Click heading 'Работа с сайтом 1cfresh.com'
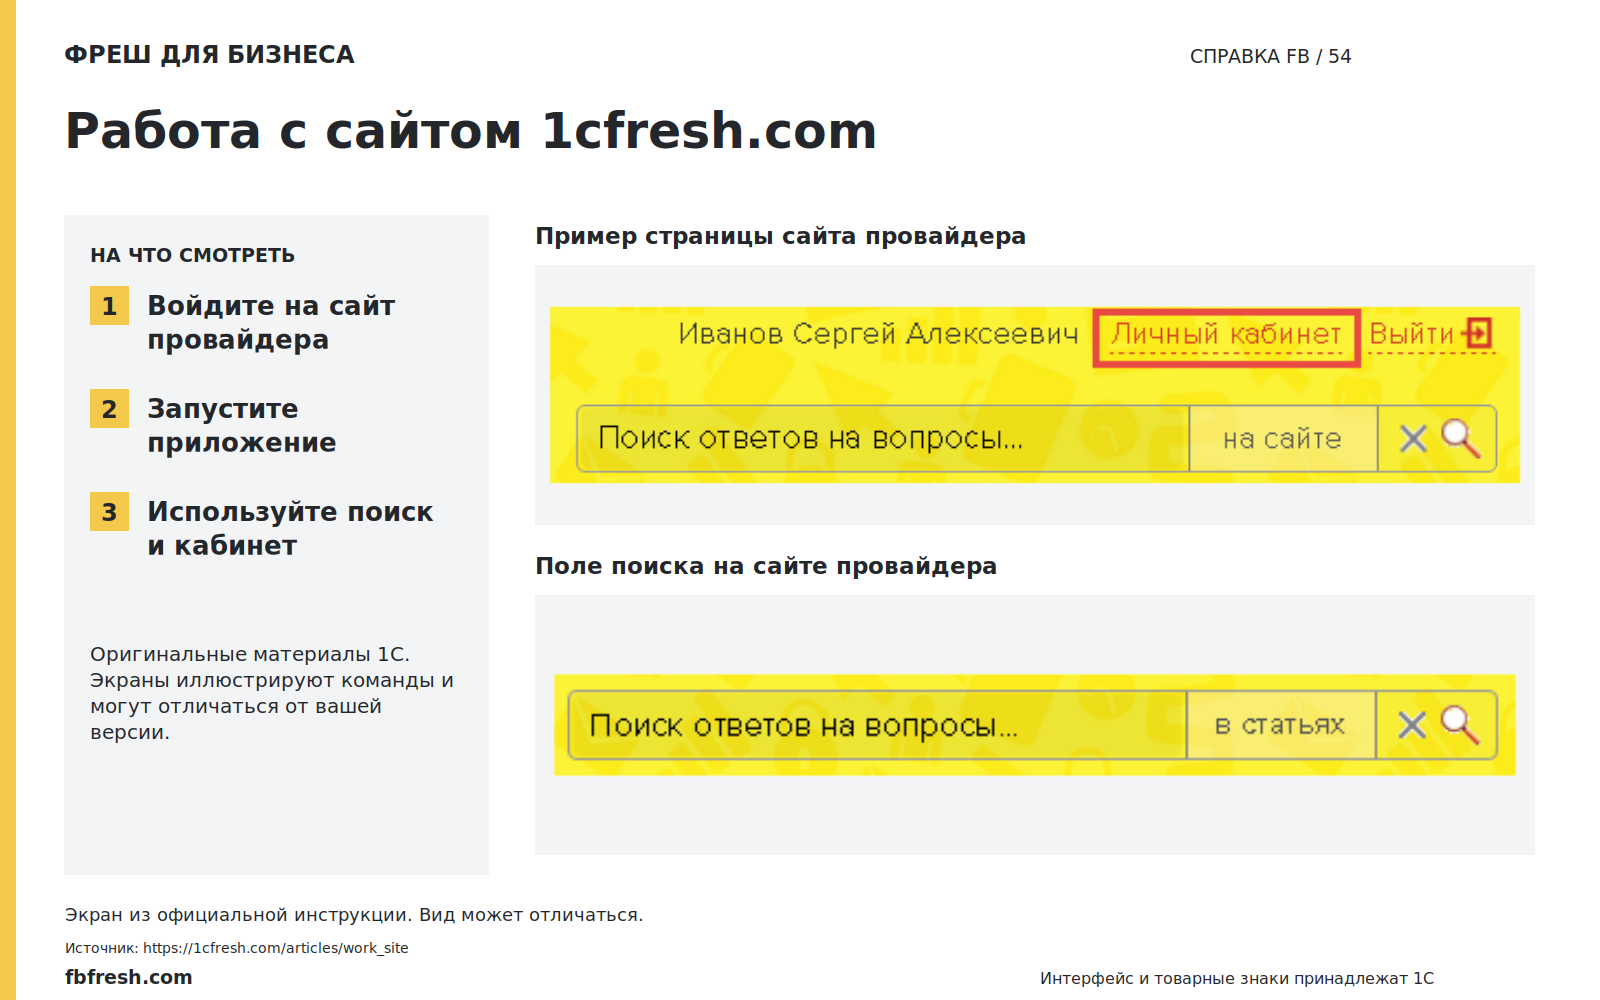Image resolution: width=1600 pixels, height=1000 pixels. coord(470,131)
